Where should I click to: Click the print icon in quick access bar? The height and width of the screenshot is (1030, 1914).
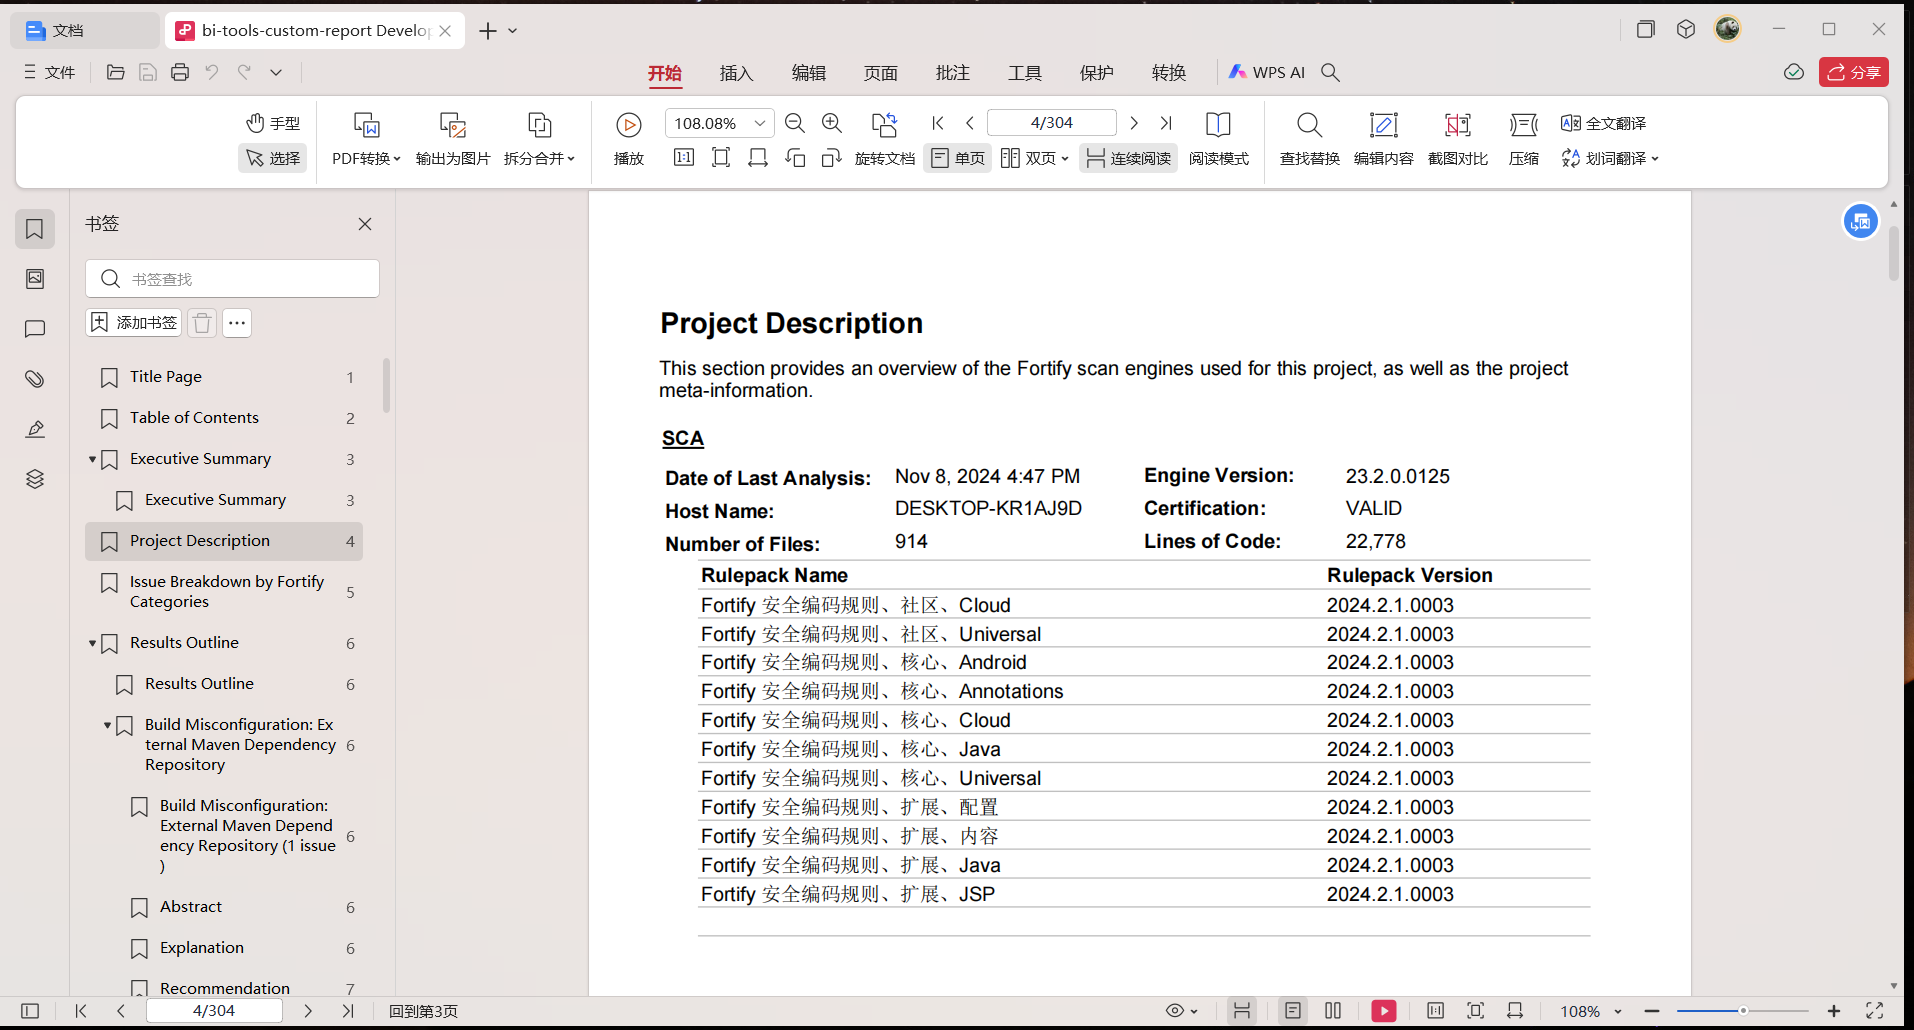click(180, 72)
